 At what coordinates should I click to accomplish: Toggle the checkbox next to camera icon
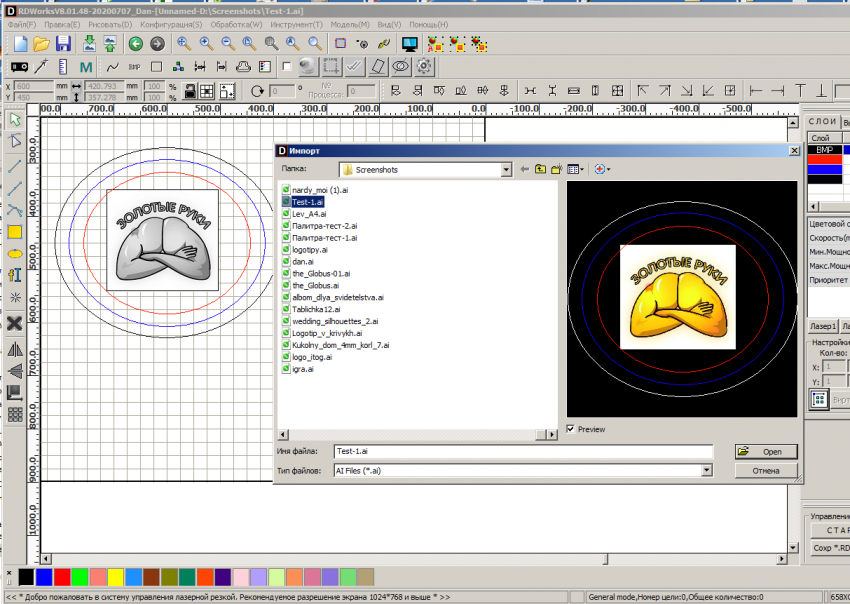point(288,67)
